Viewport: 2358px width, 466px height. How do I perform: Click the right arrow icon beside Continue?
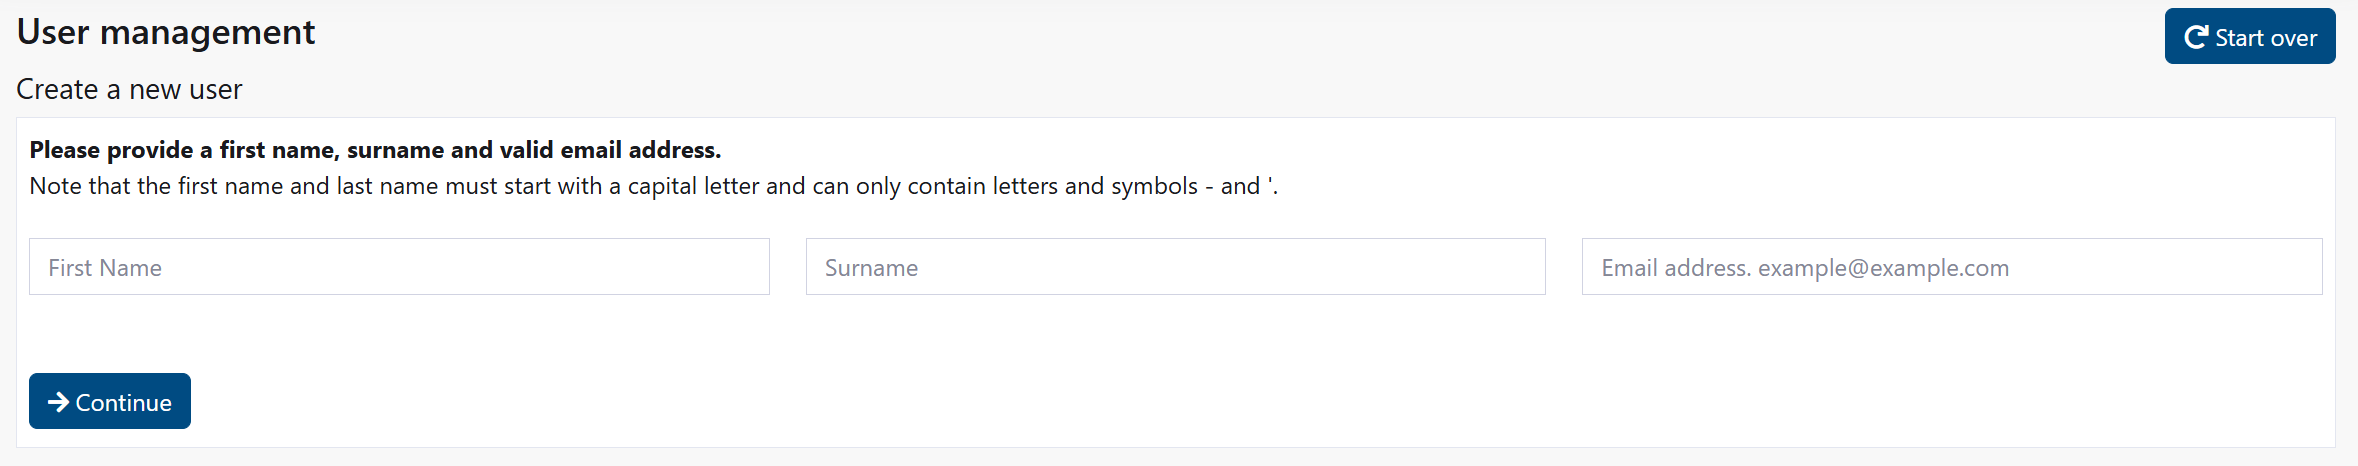[x=58, y=402]
